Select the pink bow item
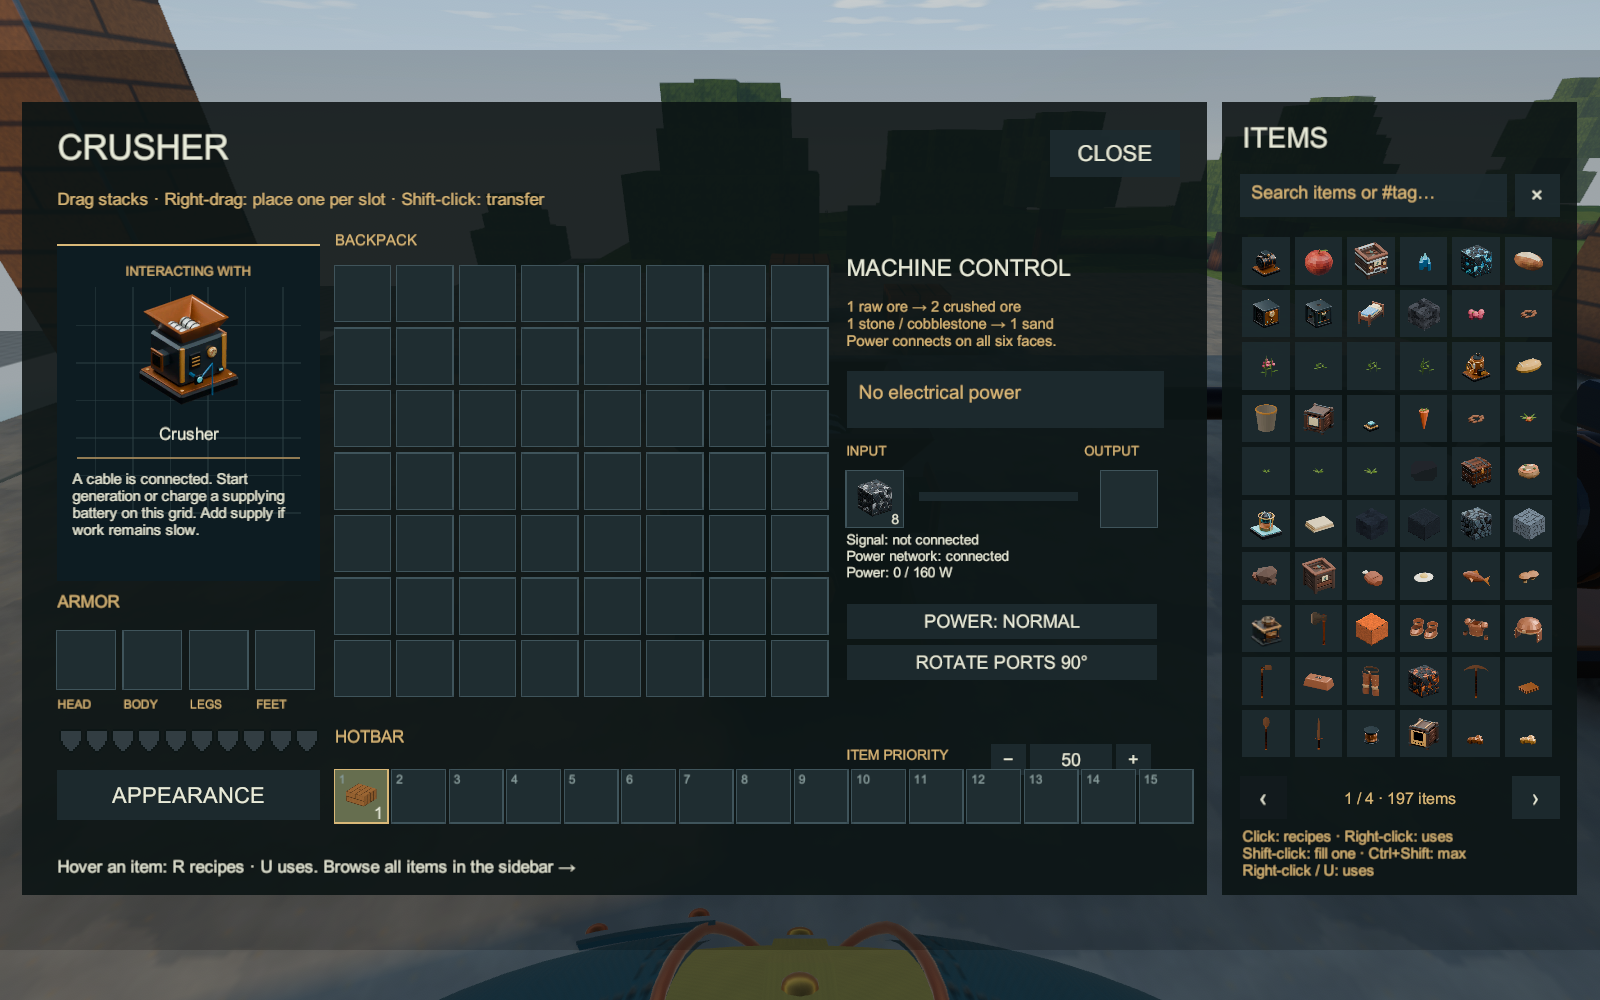The width and height of the screenshot is (1600, 1000). [x=1476, y=314]
